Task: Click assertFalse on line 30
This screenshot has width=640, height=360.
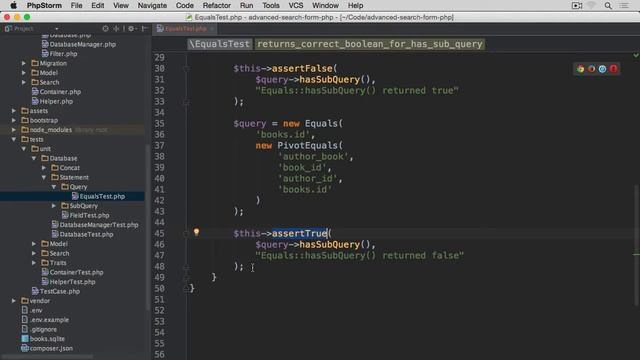Action: click(x=302, y=69)
